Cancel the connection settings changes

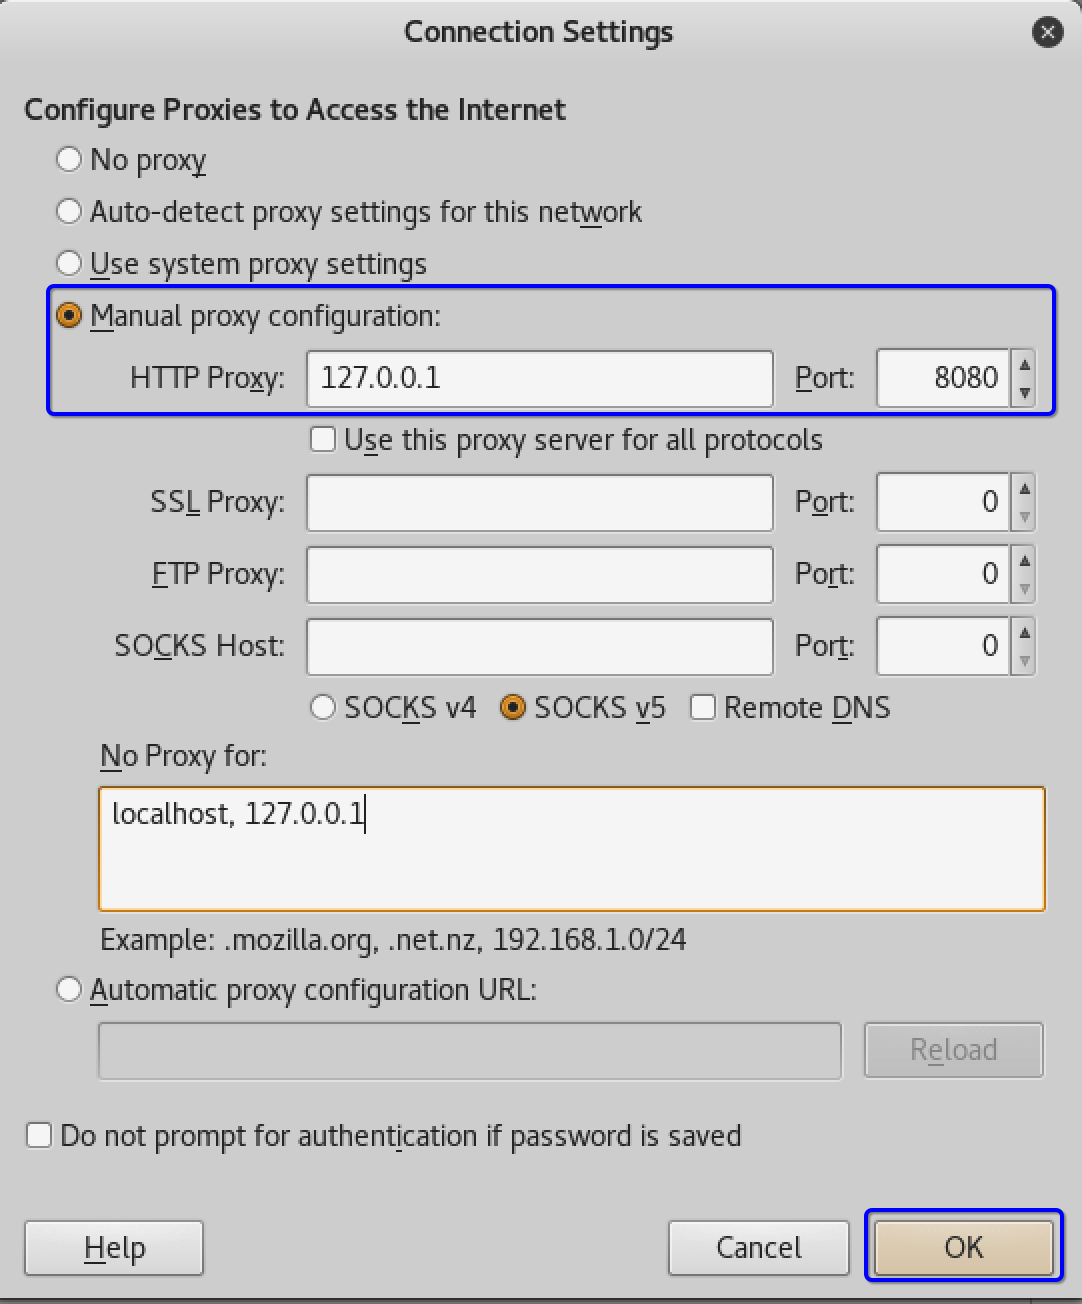pos(758,1247)
